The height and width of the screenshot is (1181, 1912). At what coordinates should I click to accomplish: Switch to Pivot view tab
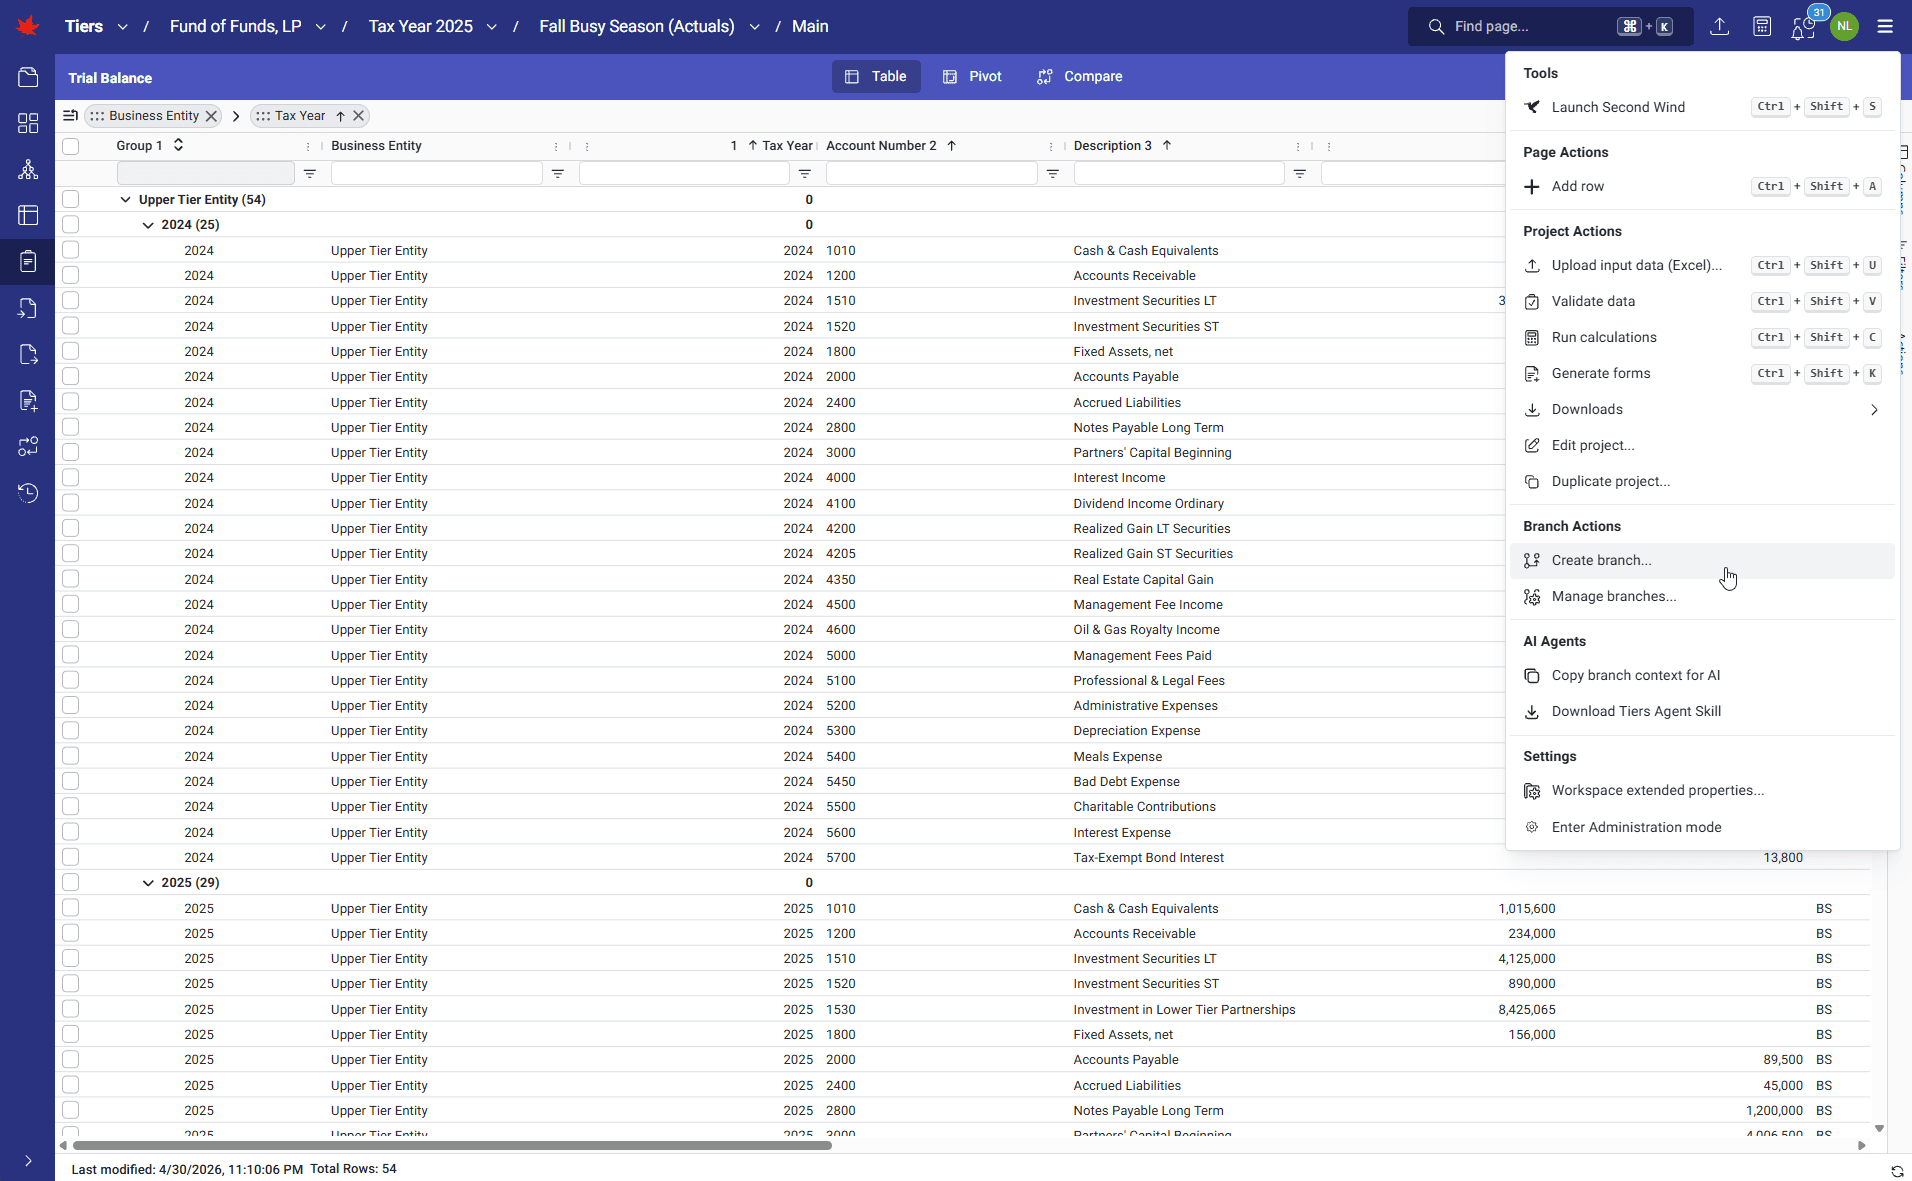coord(972,77)
